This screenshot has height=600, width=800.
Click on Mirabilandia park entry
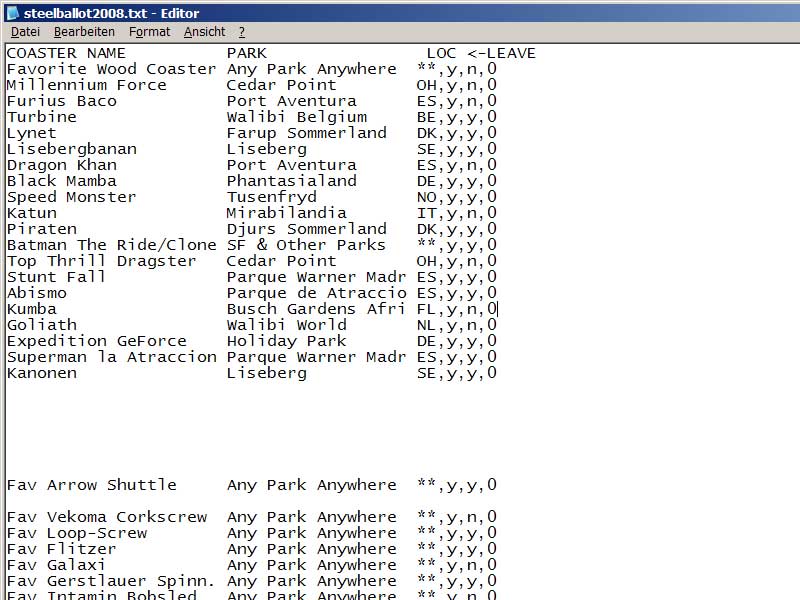pyautogui.click(x=286, y=213)
